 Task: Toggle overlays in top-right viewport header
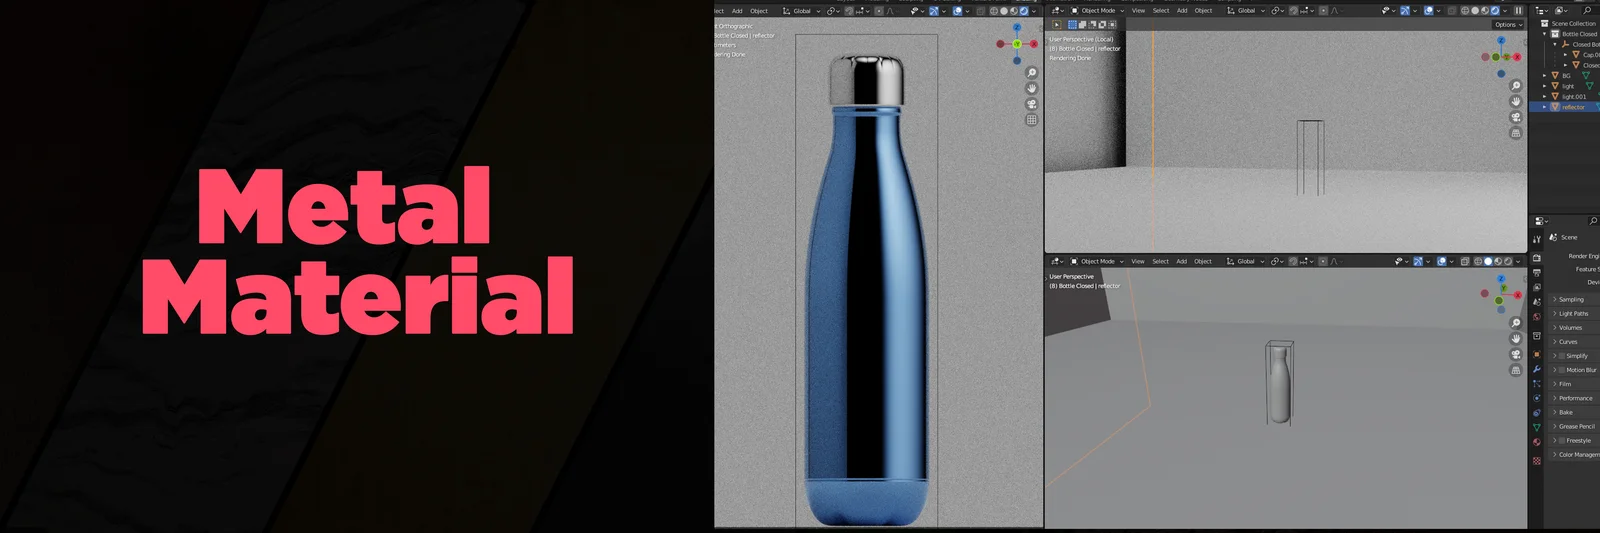(1429, 10)
